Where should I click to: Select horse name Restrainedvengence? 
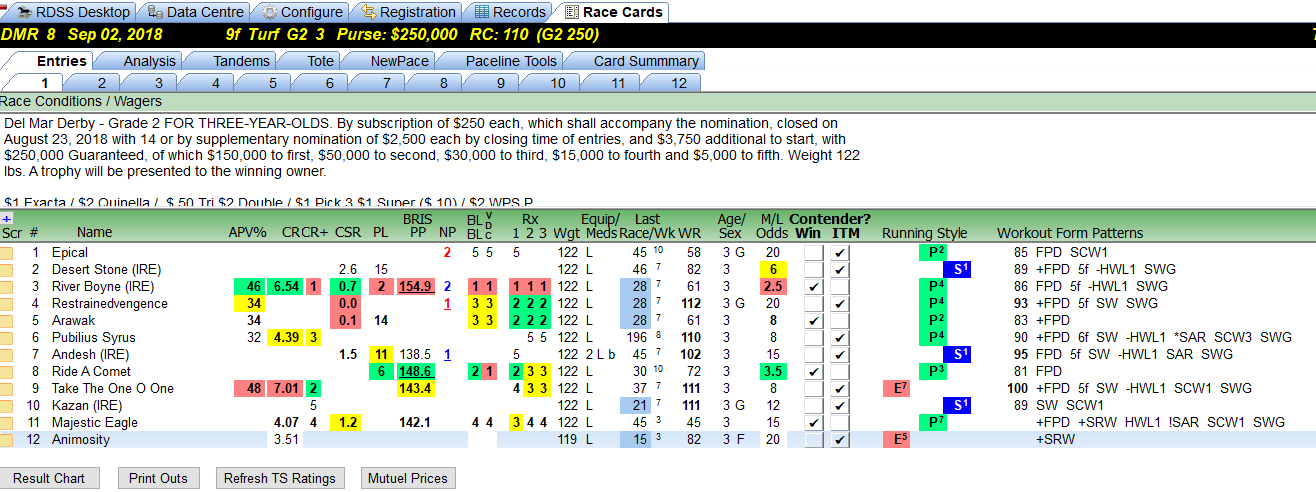click(110, 304)
